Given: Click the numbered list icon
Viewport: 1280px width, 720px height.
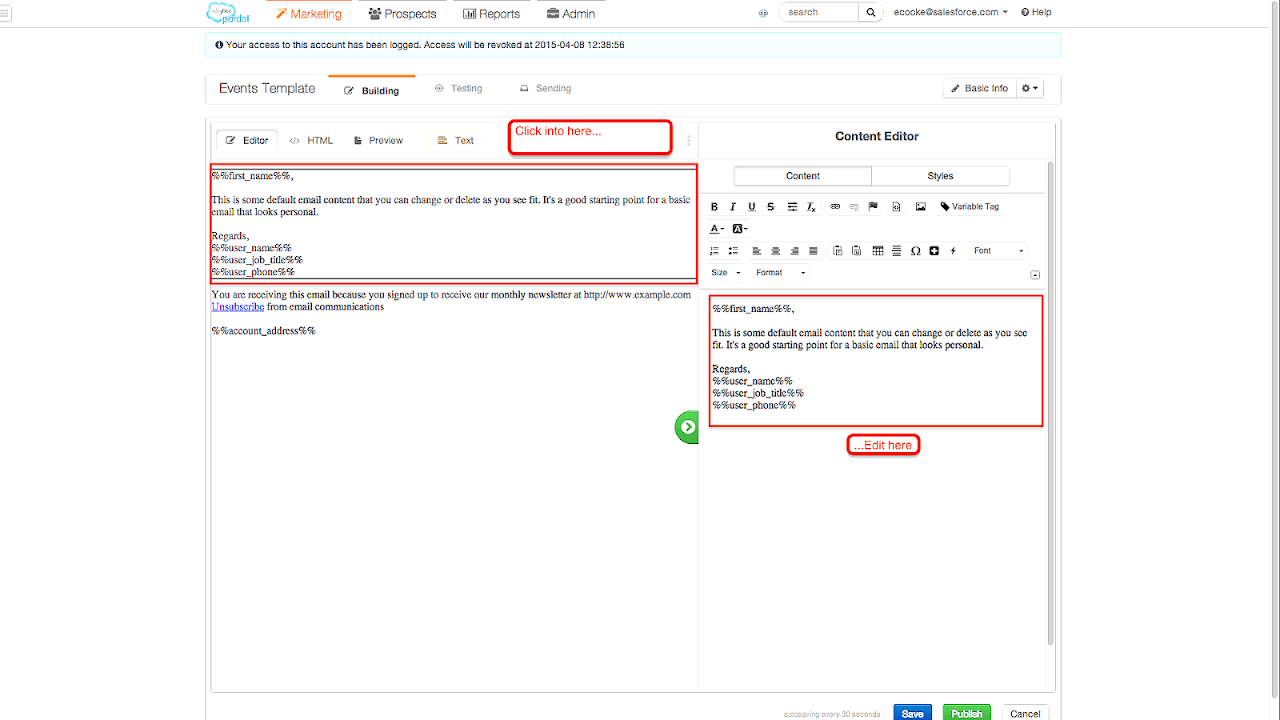Looking at the screenshot, I should point(714,251).
